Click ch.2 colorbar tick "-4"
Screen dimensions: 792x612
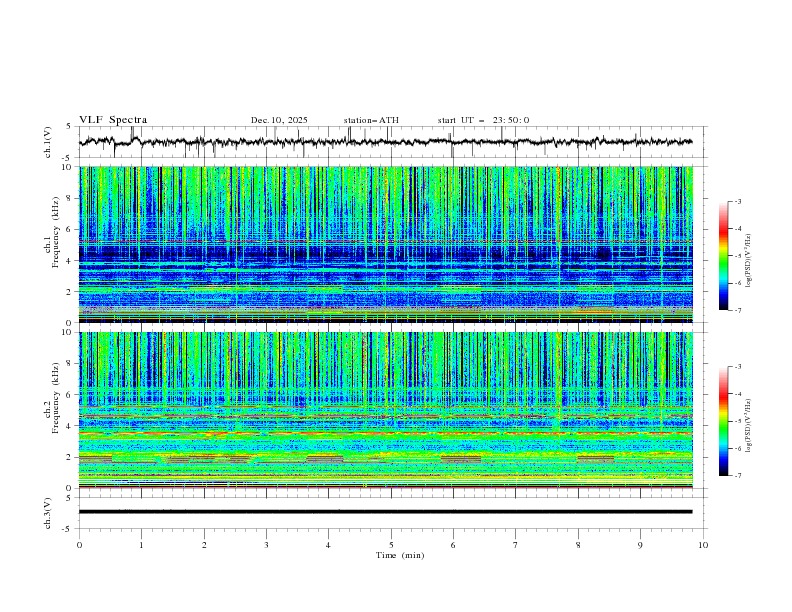coord(738,394)
